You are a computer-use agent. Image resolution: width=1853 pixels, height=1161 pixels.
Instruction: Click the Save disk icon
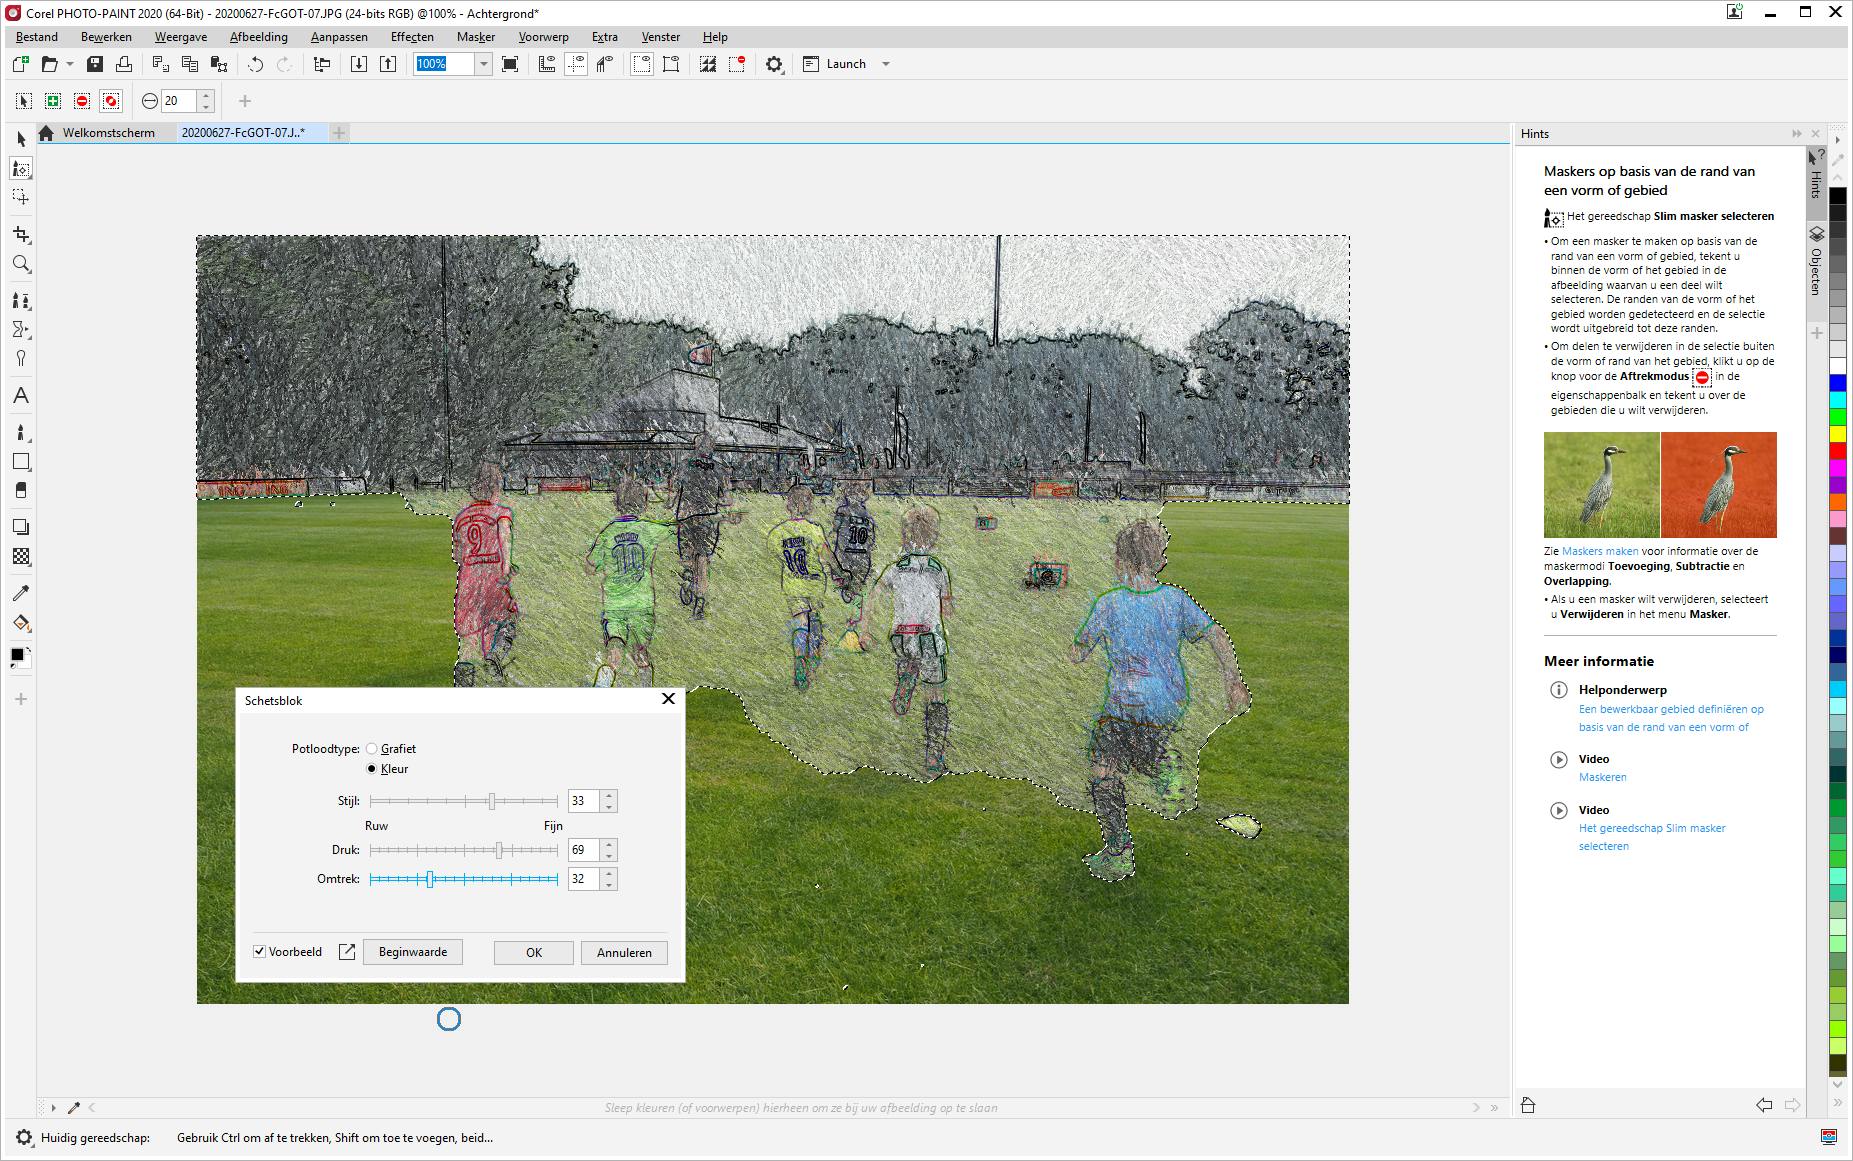95,64
